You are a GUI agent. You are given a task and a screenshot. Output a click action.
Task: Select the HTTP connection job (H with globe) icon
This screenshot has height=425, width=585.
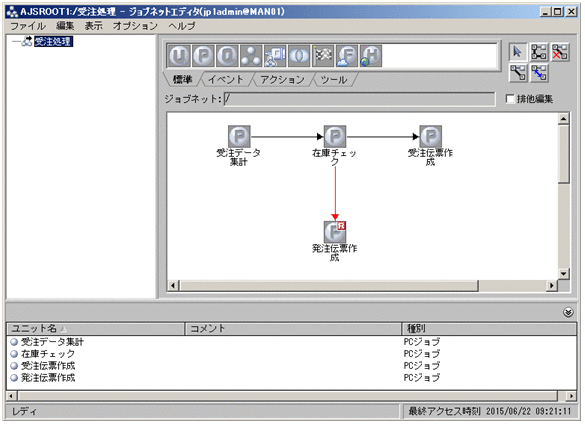coord(371,56)
